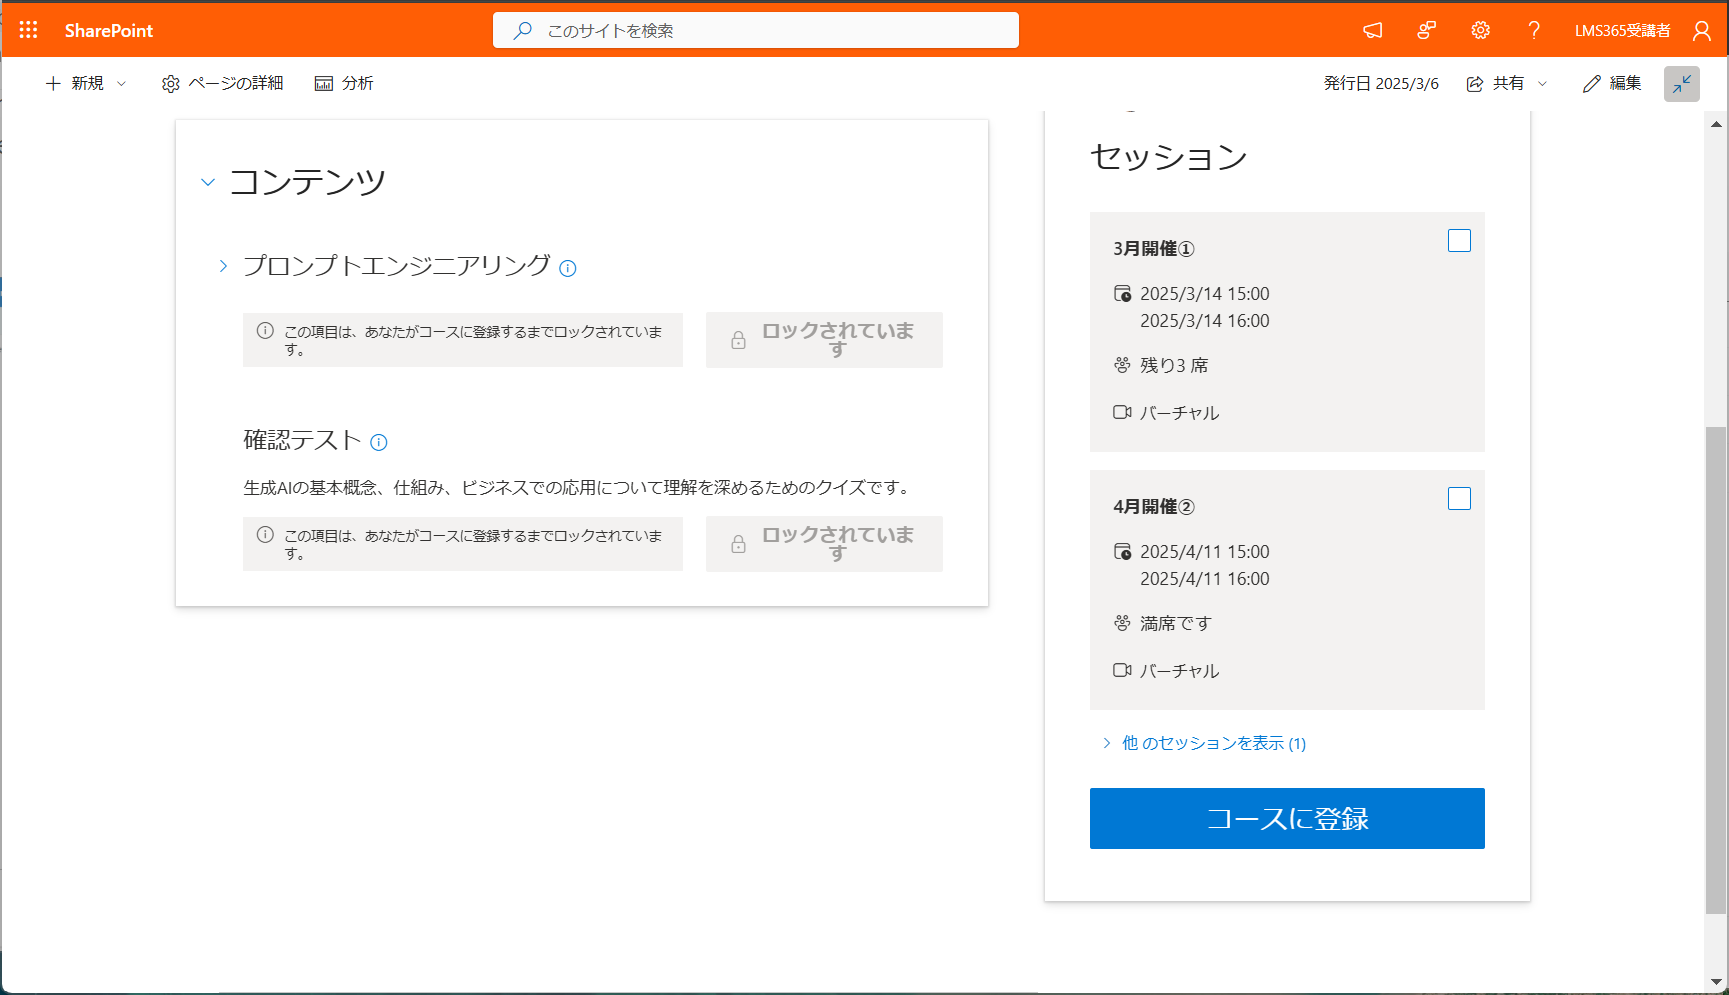1729x995 pixels.
Task: Click the 2025/3/14 15:00 start time
Action: [1205, 294]
